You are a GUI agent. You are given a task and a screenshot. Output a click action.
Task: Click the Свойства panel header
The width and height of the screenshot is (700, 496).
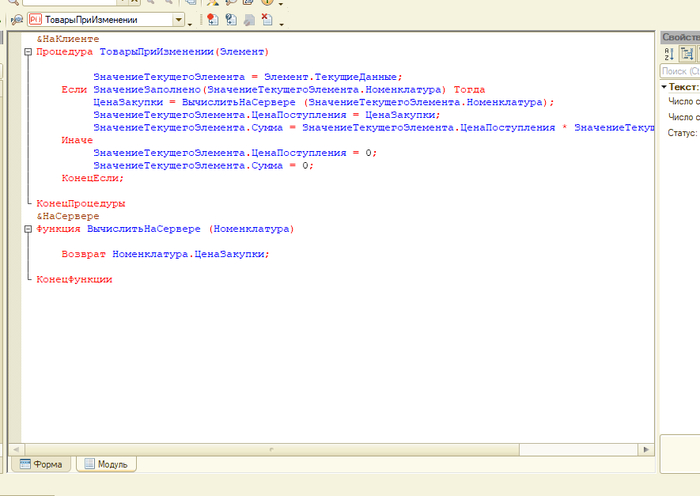coord(680,37)
